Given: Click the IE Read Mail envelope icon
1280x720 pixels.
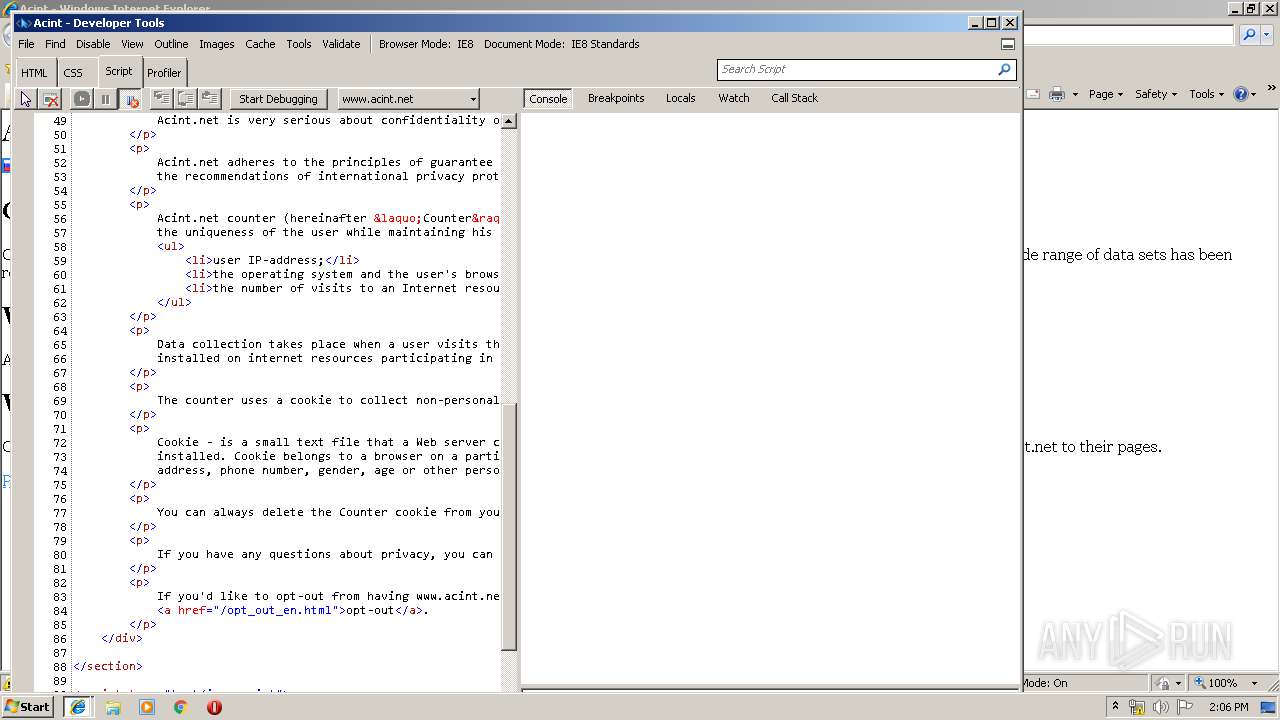Looking at the screenshot, I should (x=1033, y=94).
